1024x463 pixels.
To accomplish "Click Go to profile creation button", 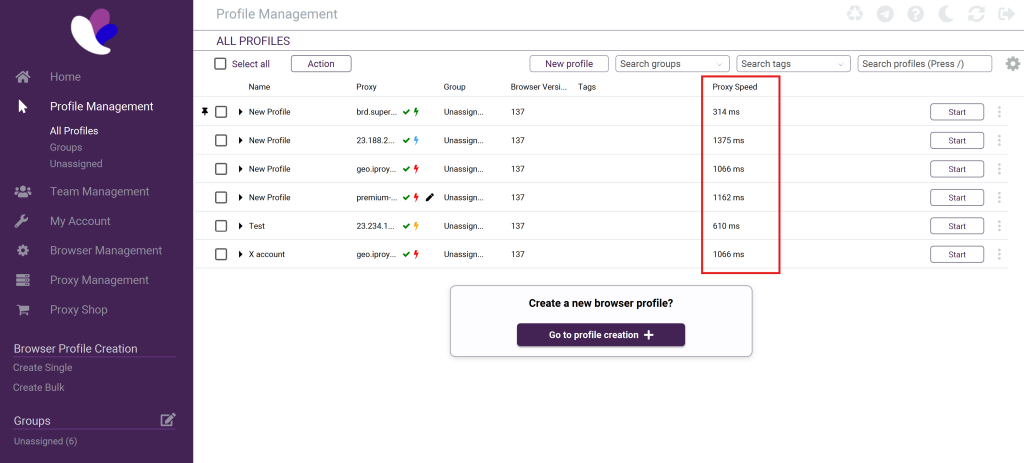I will (600, 335).
